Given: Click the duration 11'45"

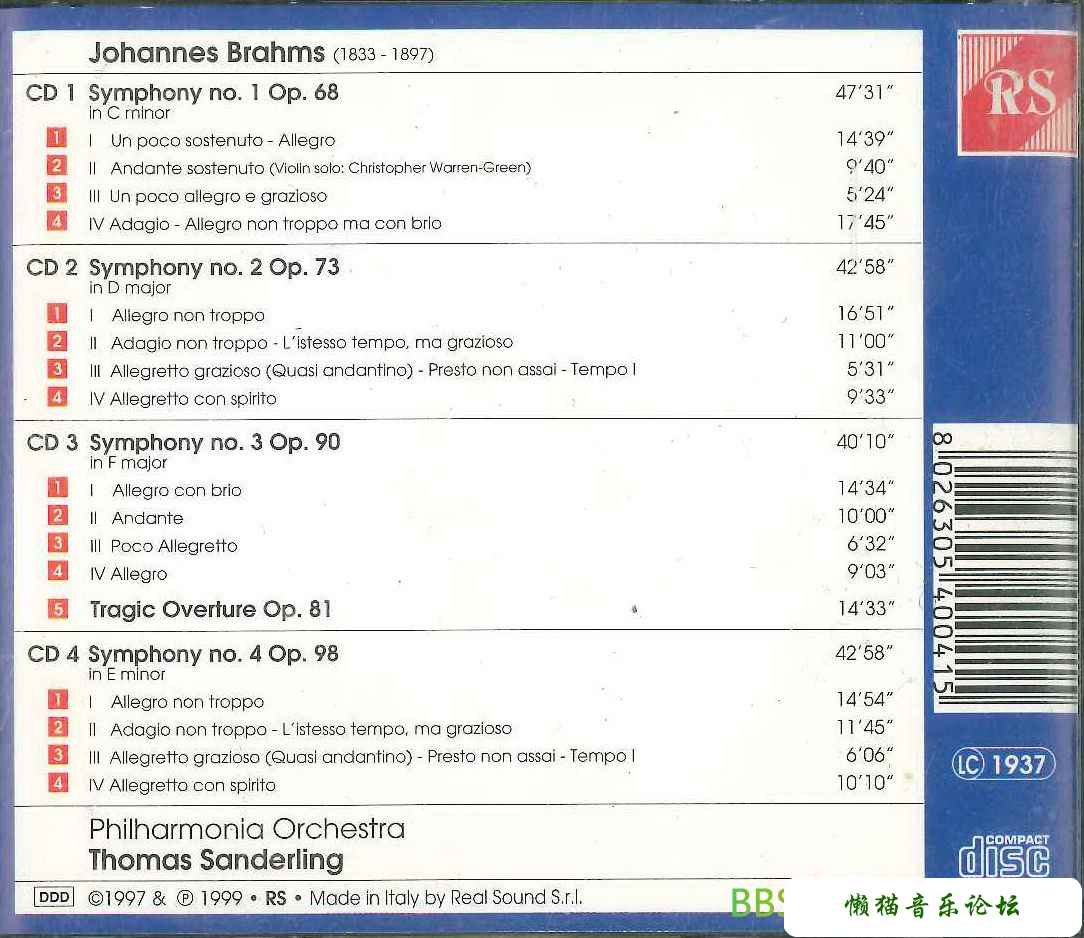Looking at the screenshot, I should click(865, 727).
